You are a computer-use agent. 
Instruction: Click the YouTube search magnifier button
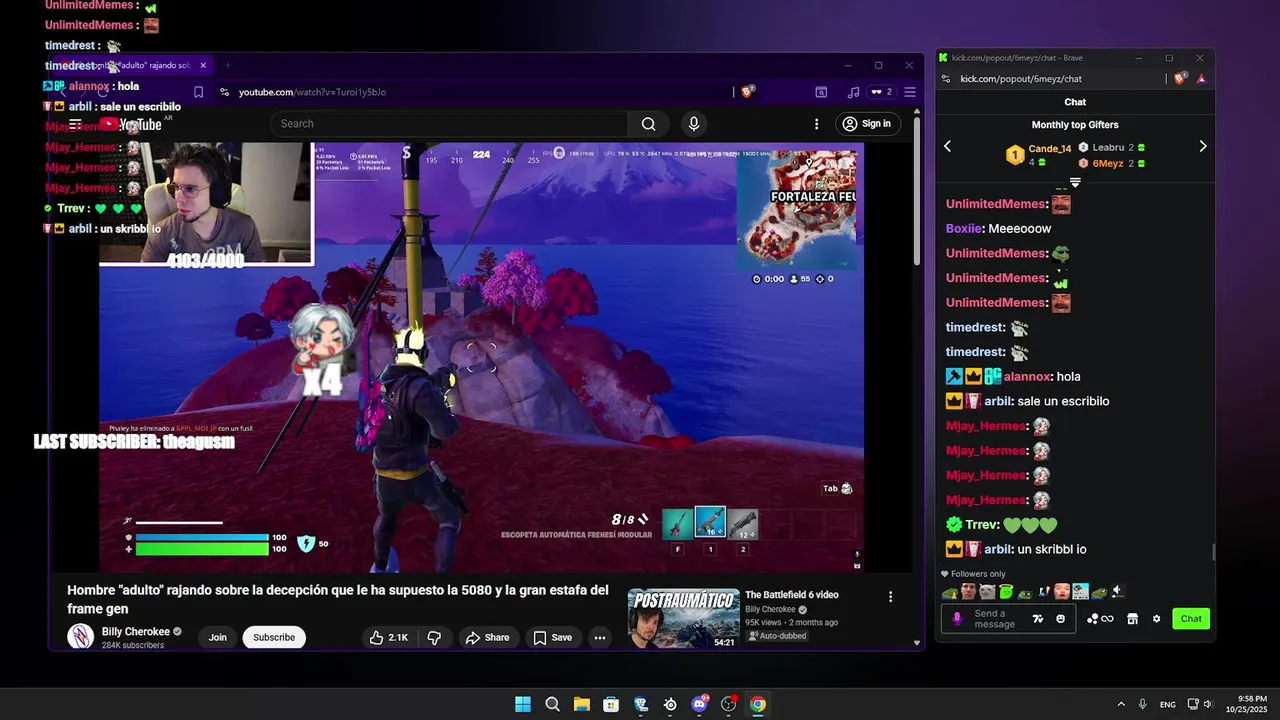[x=649, y=124]
